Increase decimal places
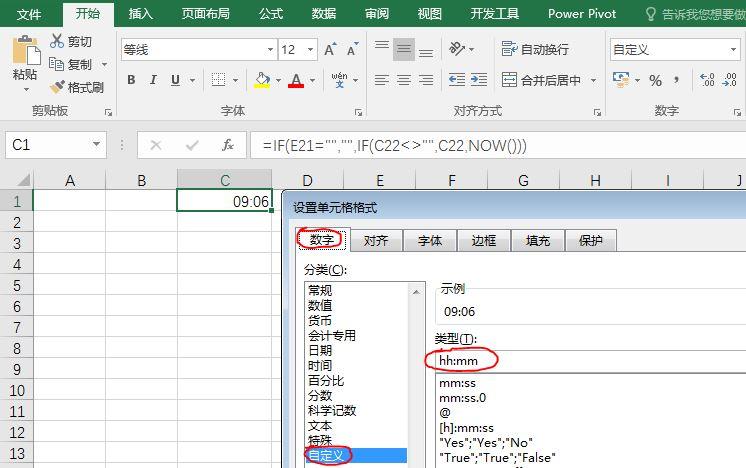746x468 pixels. tap(707, 80)
